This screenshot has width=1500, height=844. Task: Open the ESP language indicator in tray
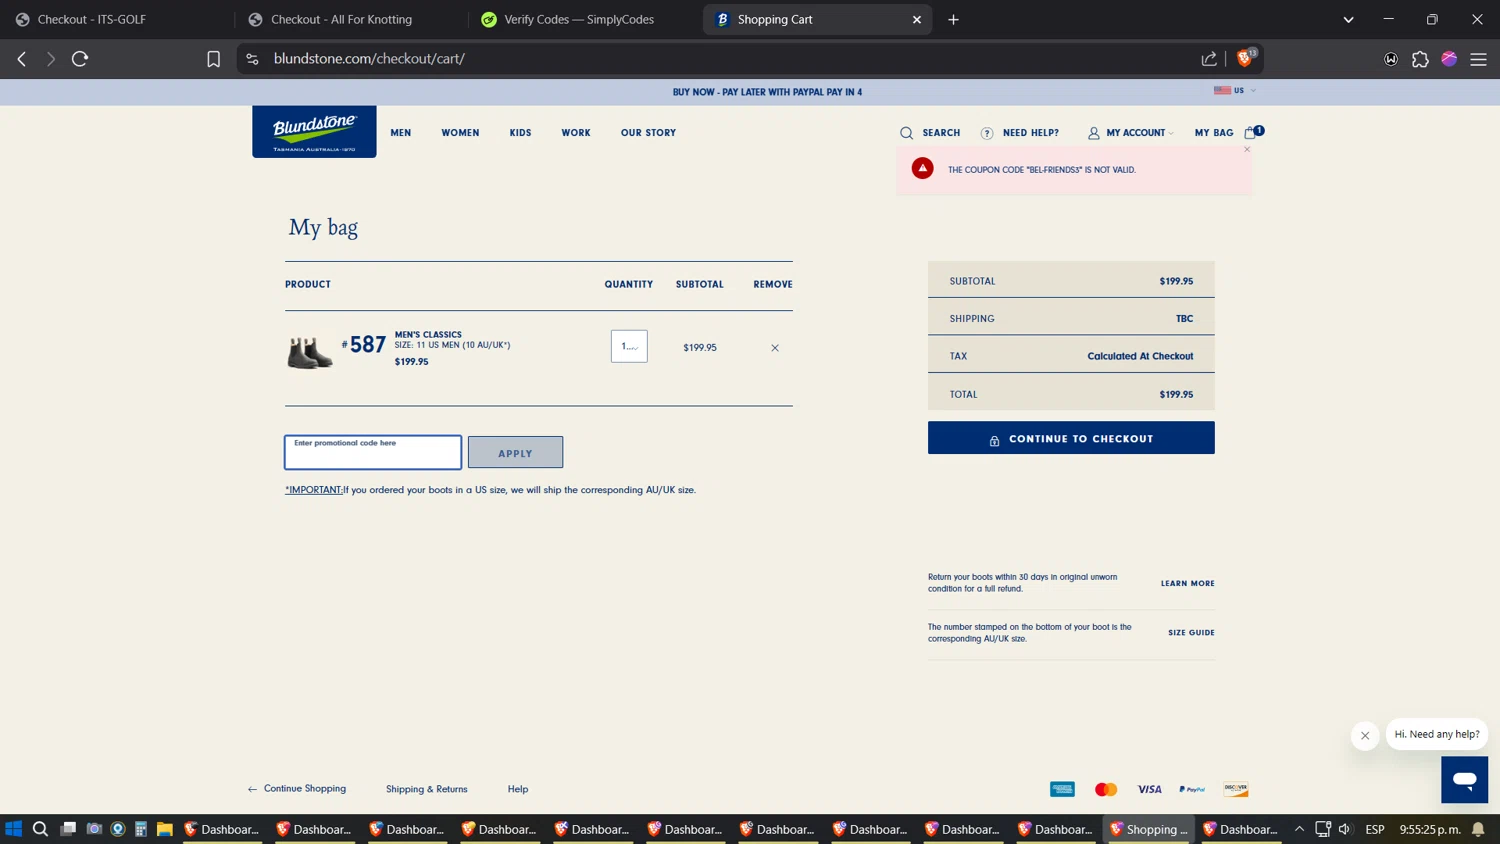[x=1375, y=829]
